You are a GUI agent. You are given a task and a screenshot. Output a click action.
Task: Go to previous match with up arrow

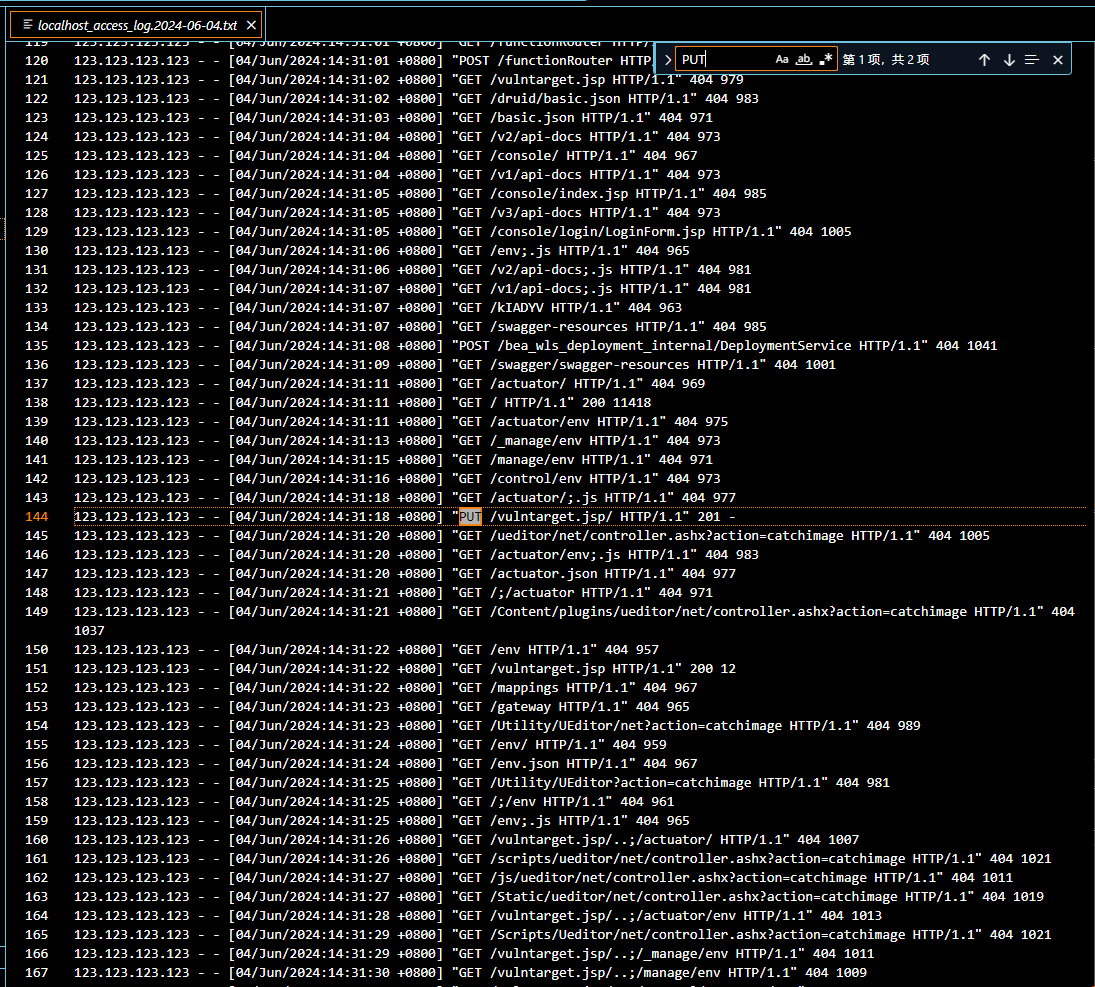pyautogui.click(x=984, y=60)
